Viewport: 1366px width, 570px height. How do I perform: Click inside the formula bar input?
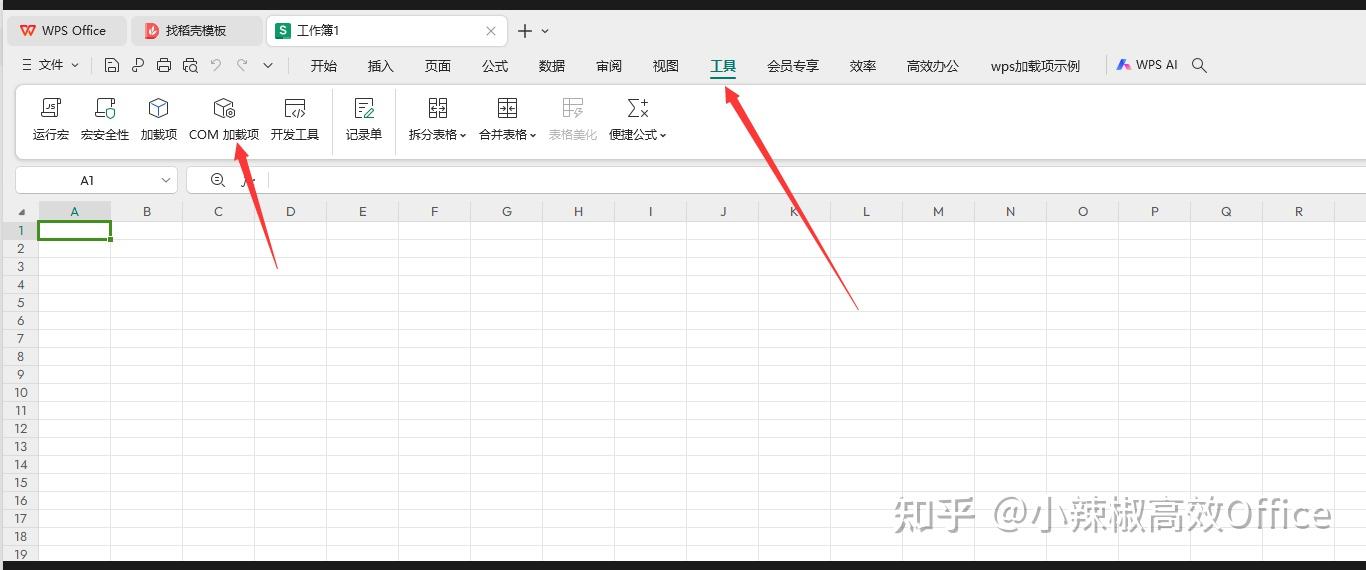tap(815, 180)
